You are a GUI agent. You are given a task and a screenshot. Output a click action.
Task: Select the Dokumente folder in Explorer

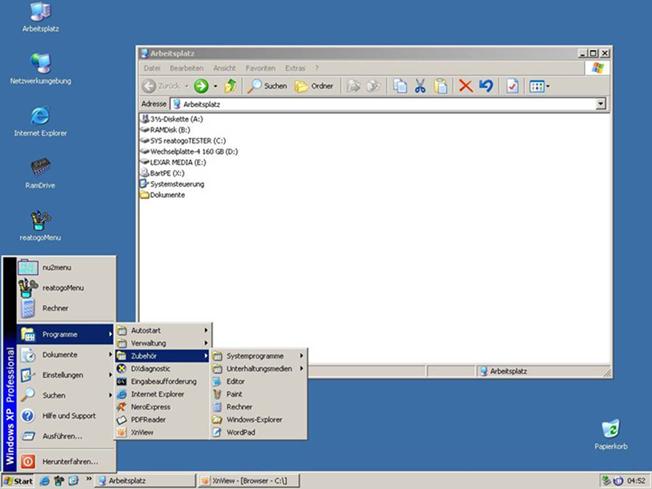[163, 195]
